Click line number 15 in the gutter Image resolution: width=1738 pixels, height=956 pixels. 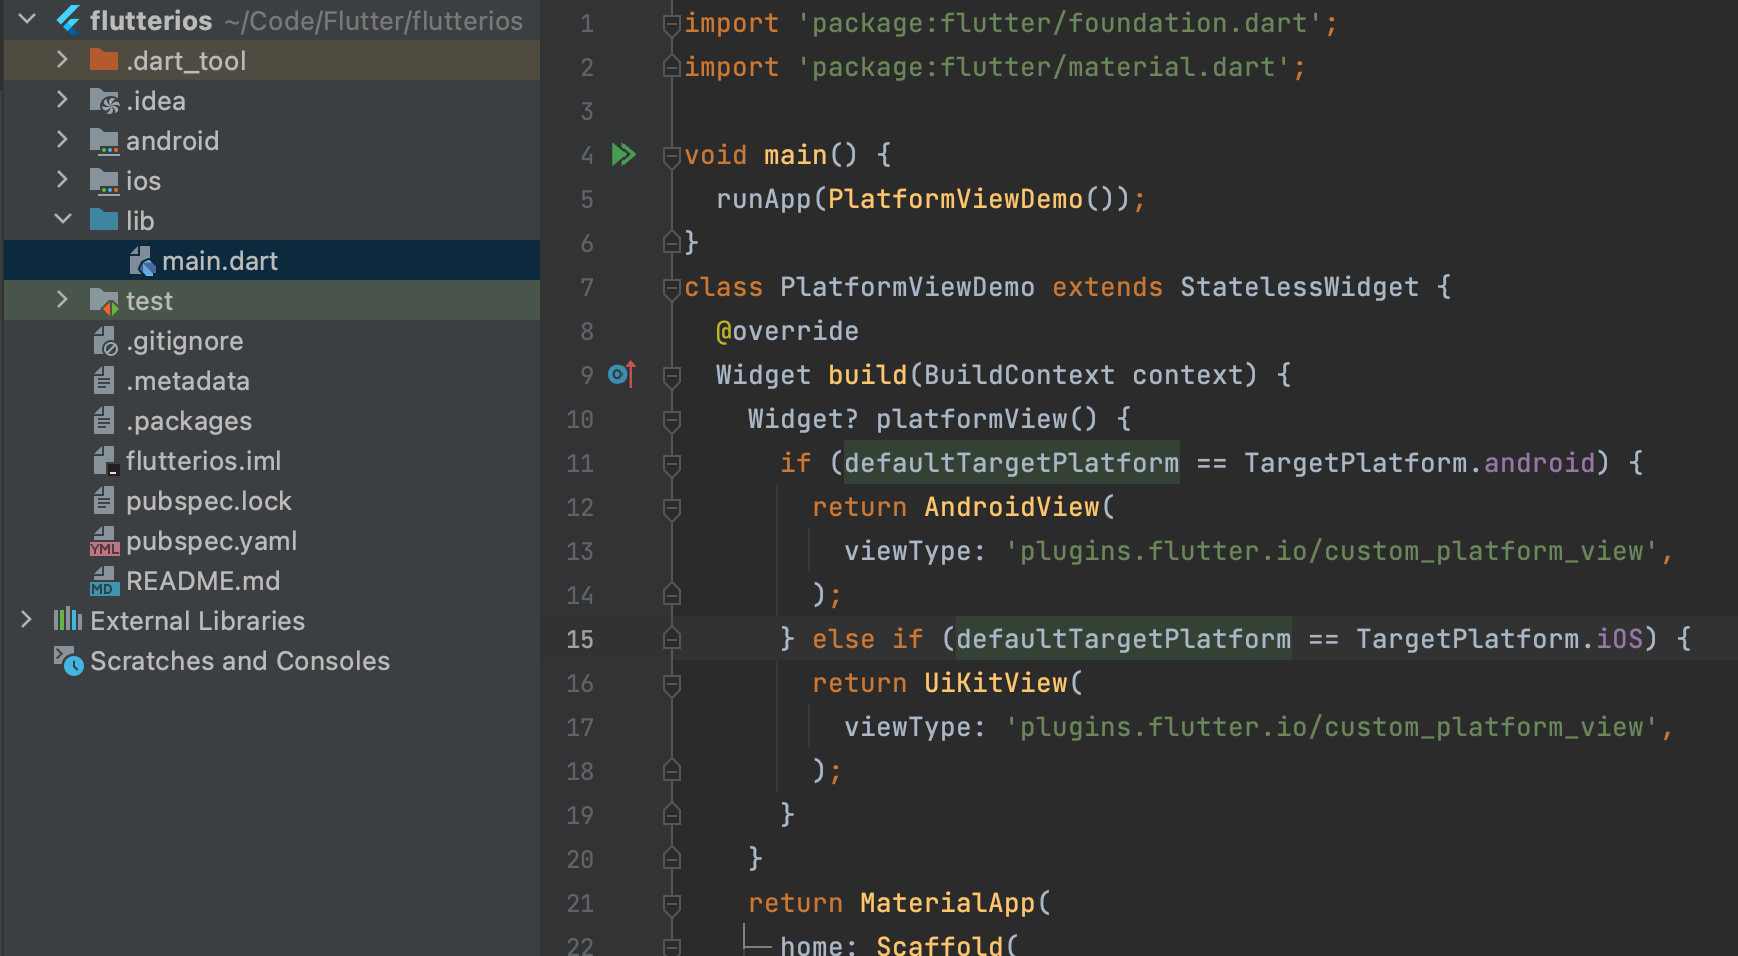(580, 639)
